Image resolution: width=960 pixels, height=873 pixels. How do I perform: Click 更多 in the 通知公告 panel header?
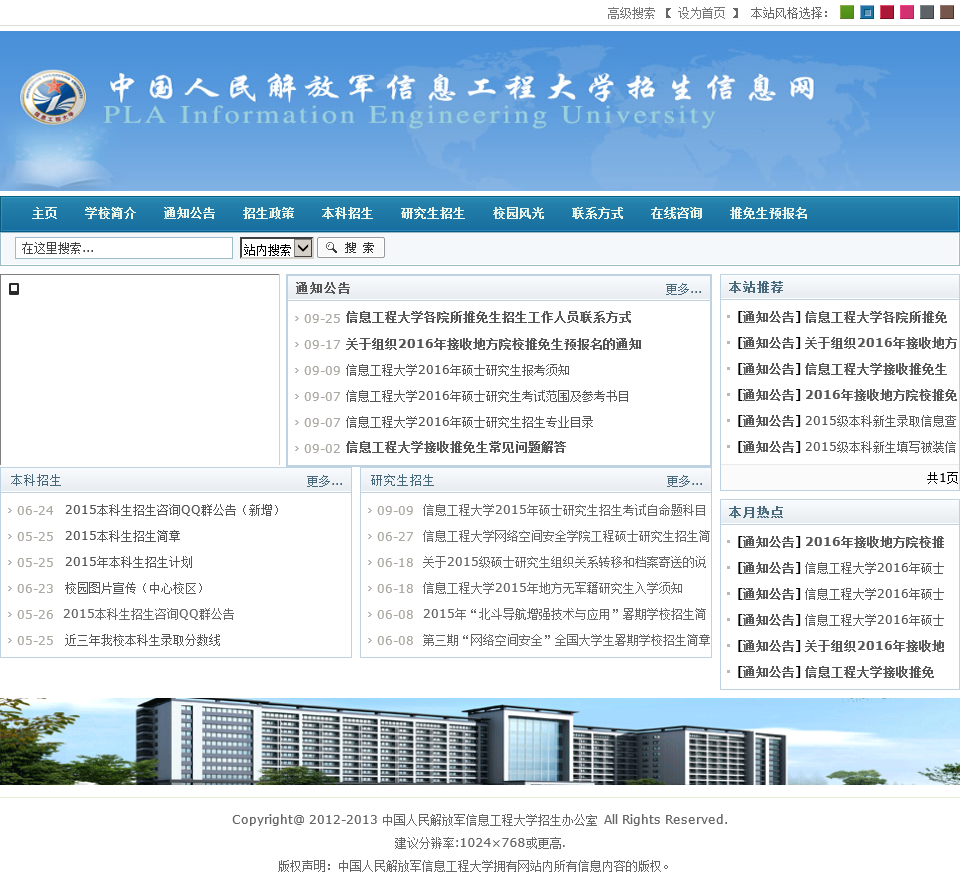tap(683, 288)
